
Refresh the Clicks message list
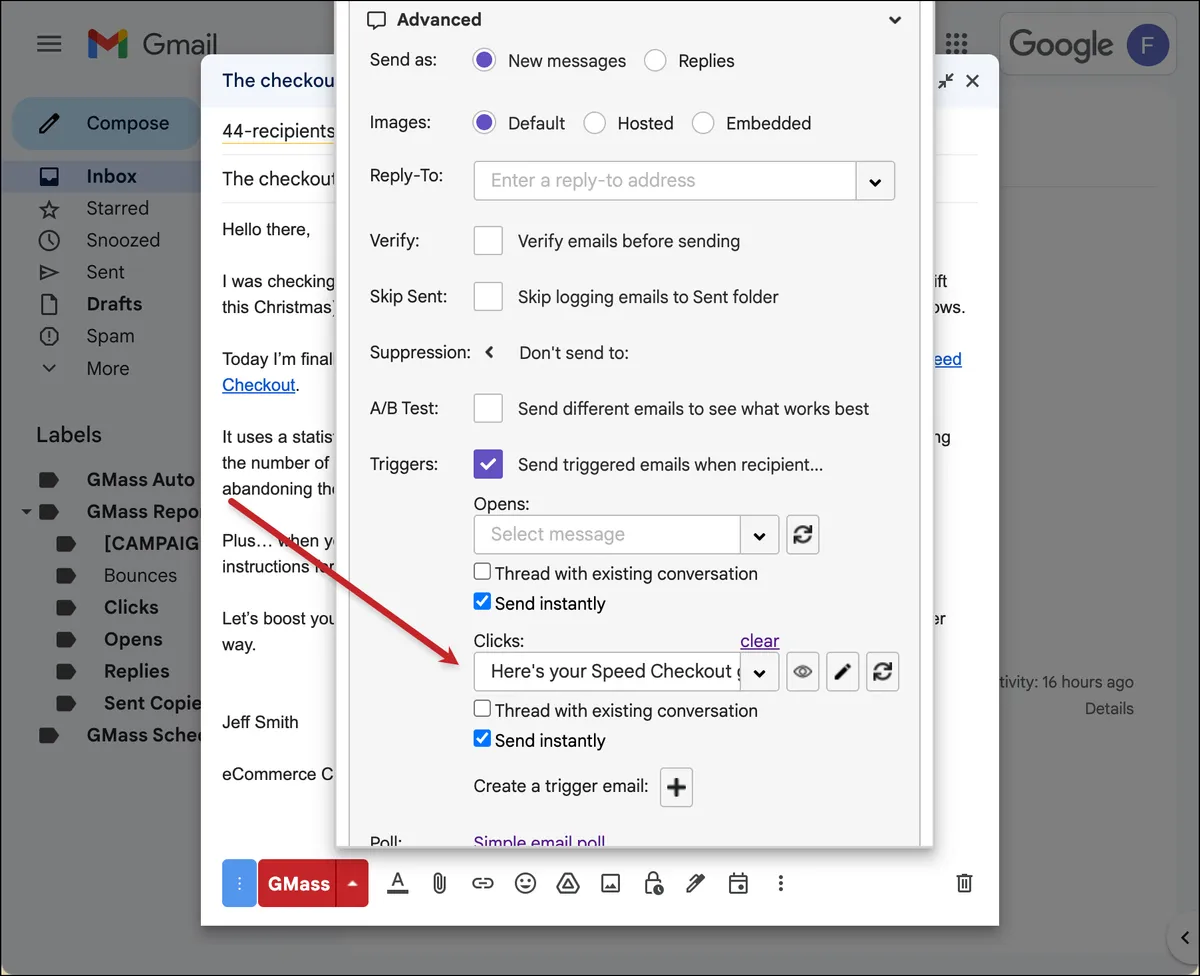(x=882, y=672)
